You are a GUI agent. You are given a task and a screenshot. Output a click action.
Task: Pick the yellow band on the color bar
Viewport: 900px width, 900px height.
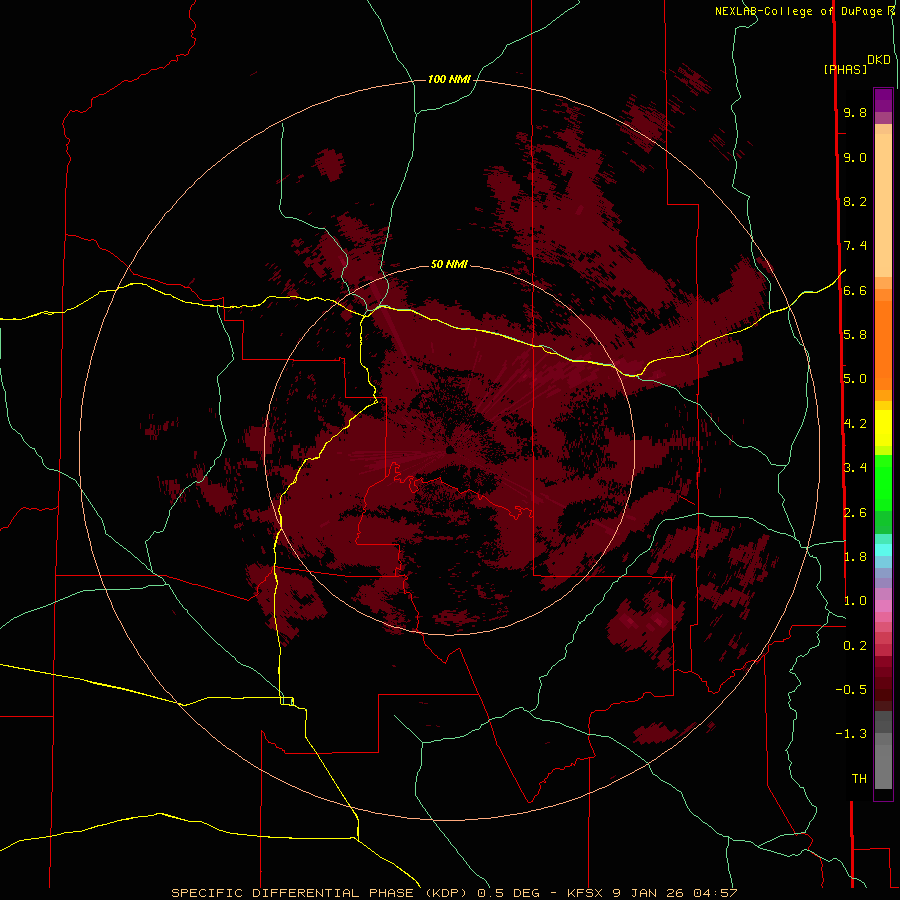883,428
